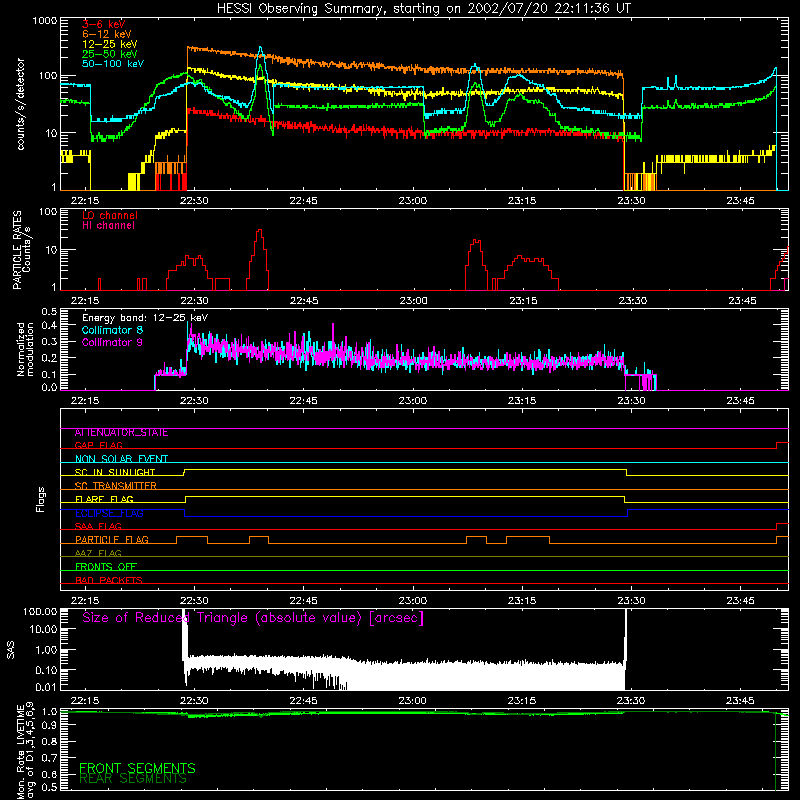The height and width of the screenshot is (800, 800).
Task: Click the raised PARTICLE_FLAG segment near 23:15
Action: [x=528, y=537]
